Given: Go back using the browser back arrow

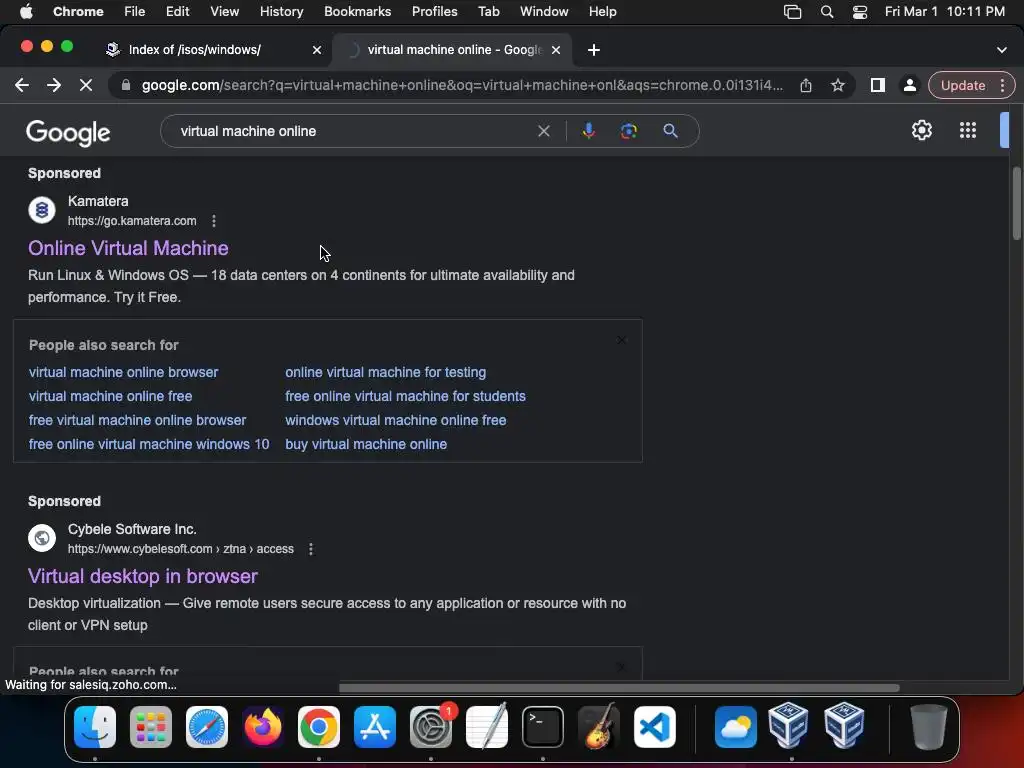Looking at the screenshot, I should click(22, 85).
